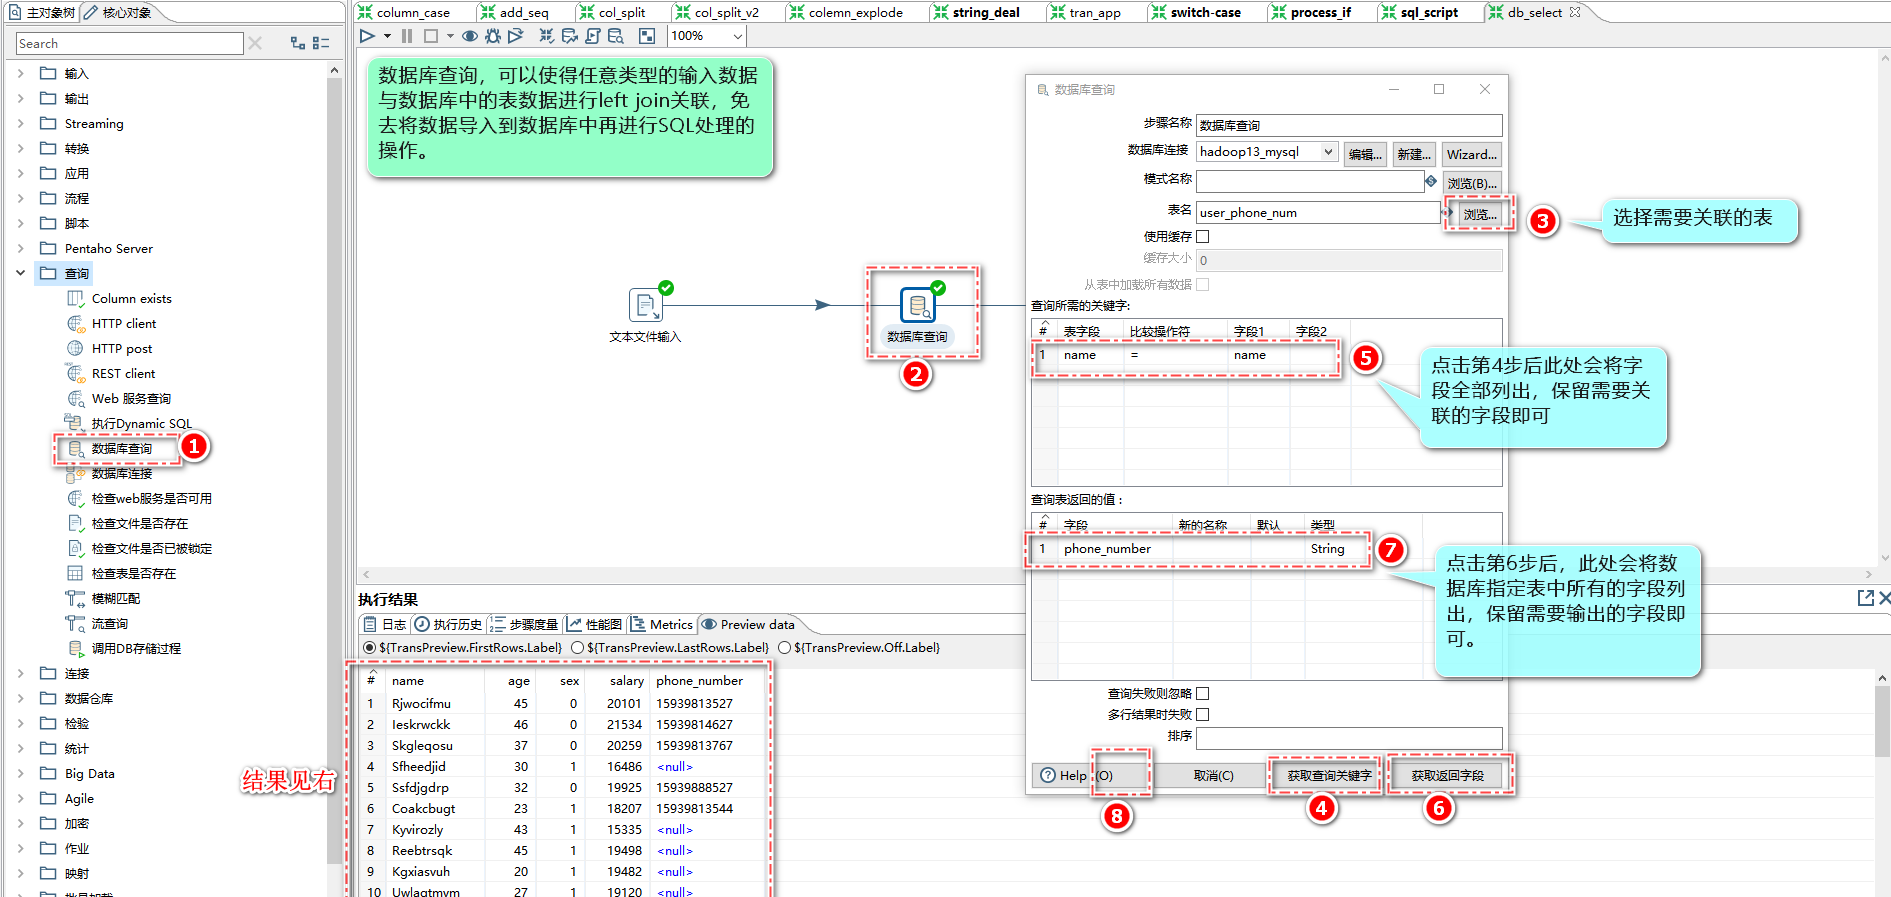Collapse the 查询 folder
The image size is (1891, 897).
point(20,273)
